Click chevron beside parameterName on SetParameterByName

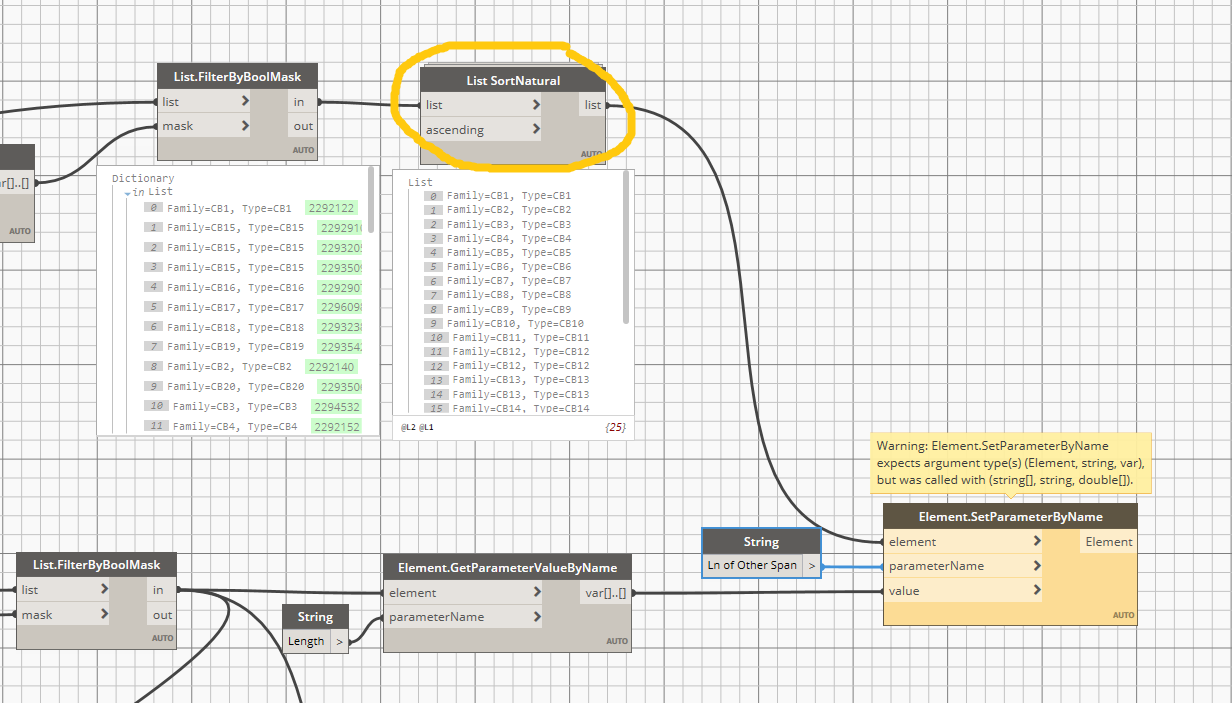pyautogui.click(x=1037, y=566)
